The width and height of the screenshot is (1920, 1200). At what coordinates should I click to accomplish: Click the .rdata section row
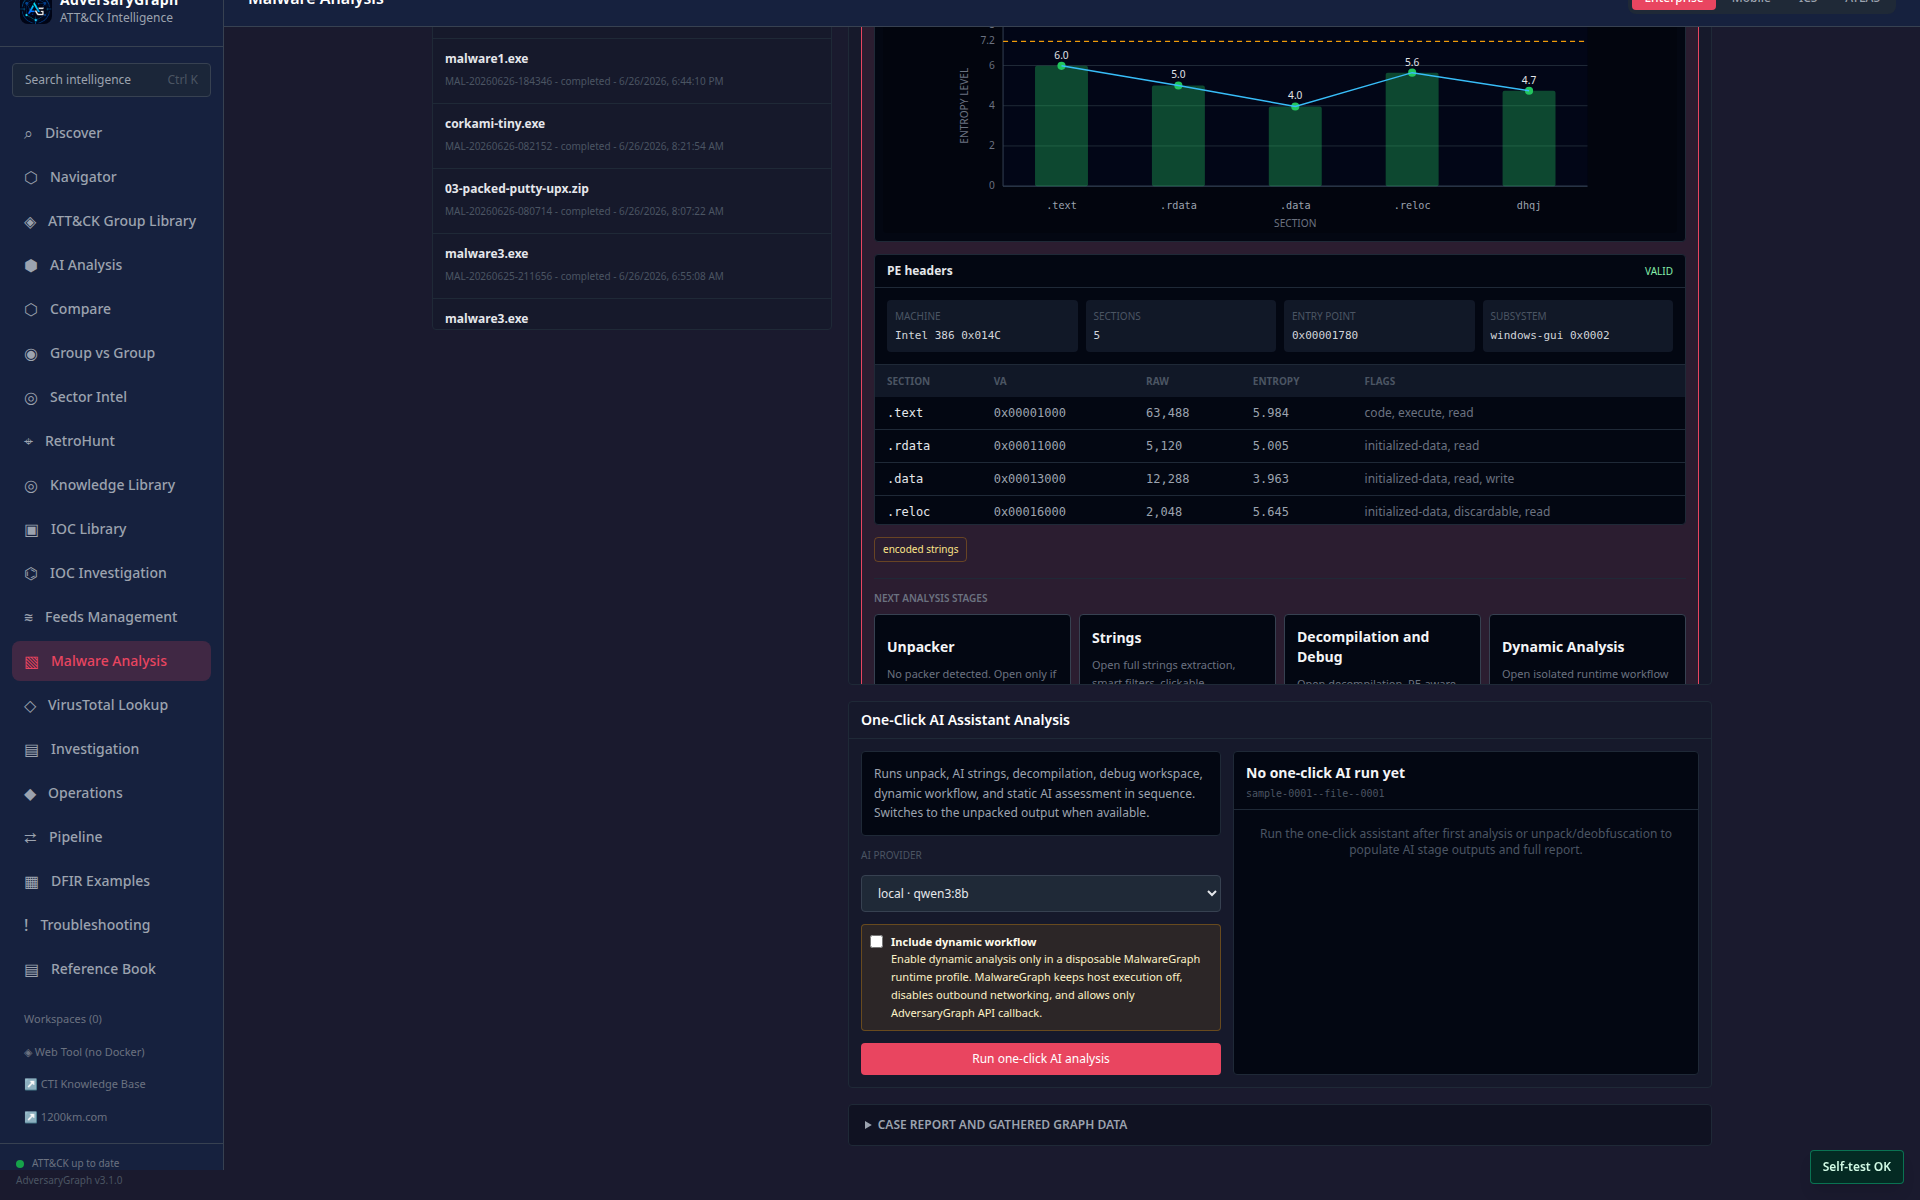(1279, 446)
